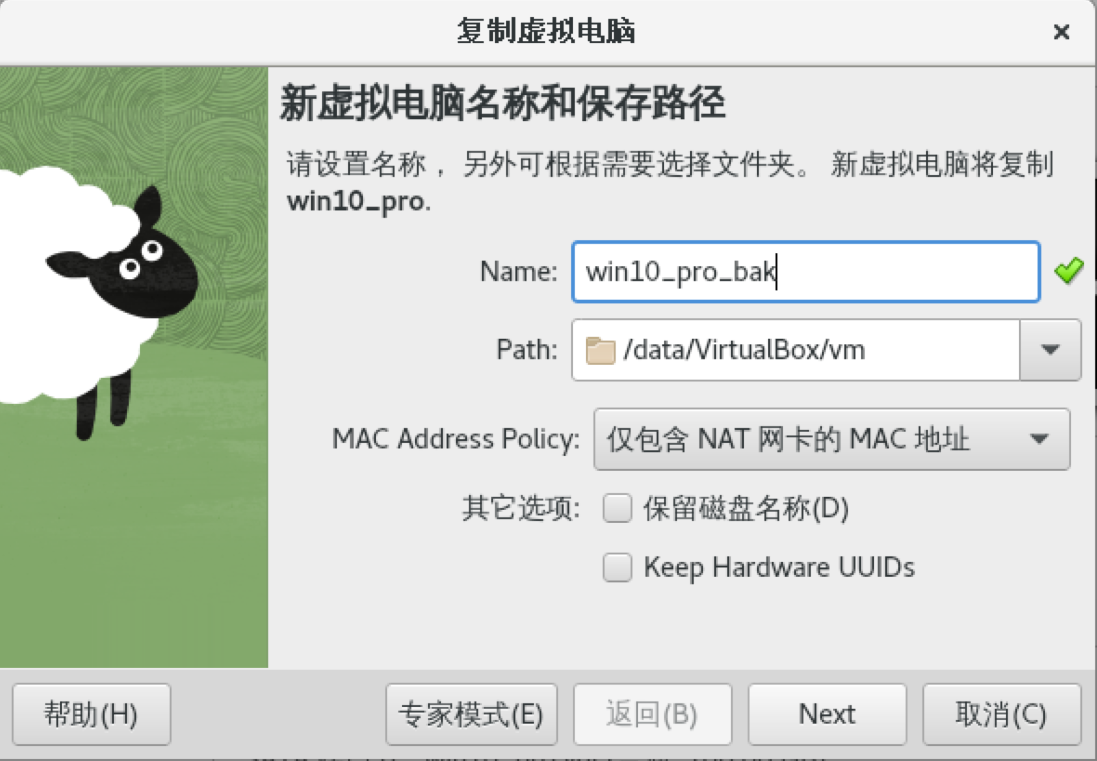This screenshot has height=761, width=1097.
Task: Open 帮助(H) help
Action: pyautogui.click(x=91, y=714)
